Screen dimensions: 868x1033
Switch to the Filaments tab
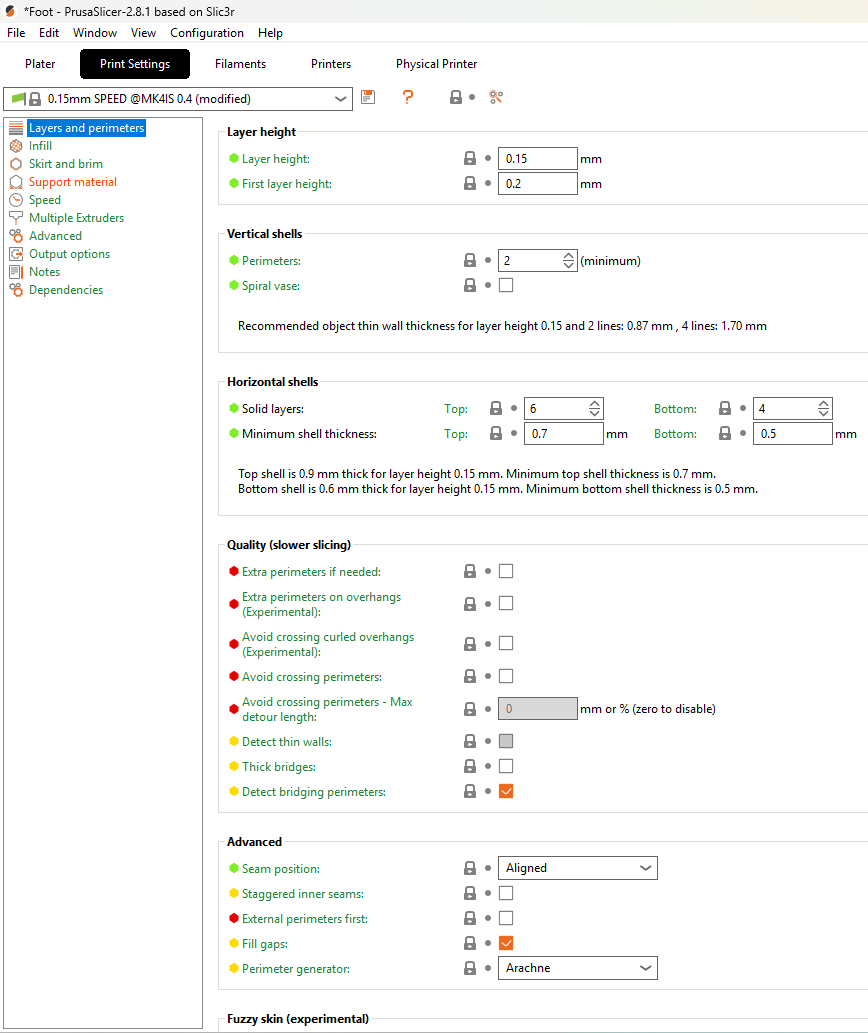pyautogui.click(x=240, y=64)
